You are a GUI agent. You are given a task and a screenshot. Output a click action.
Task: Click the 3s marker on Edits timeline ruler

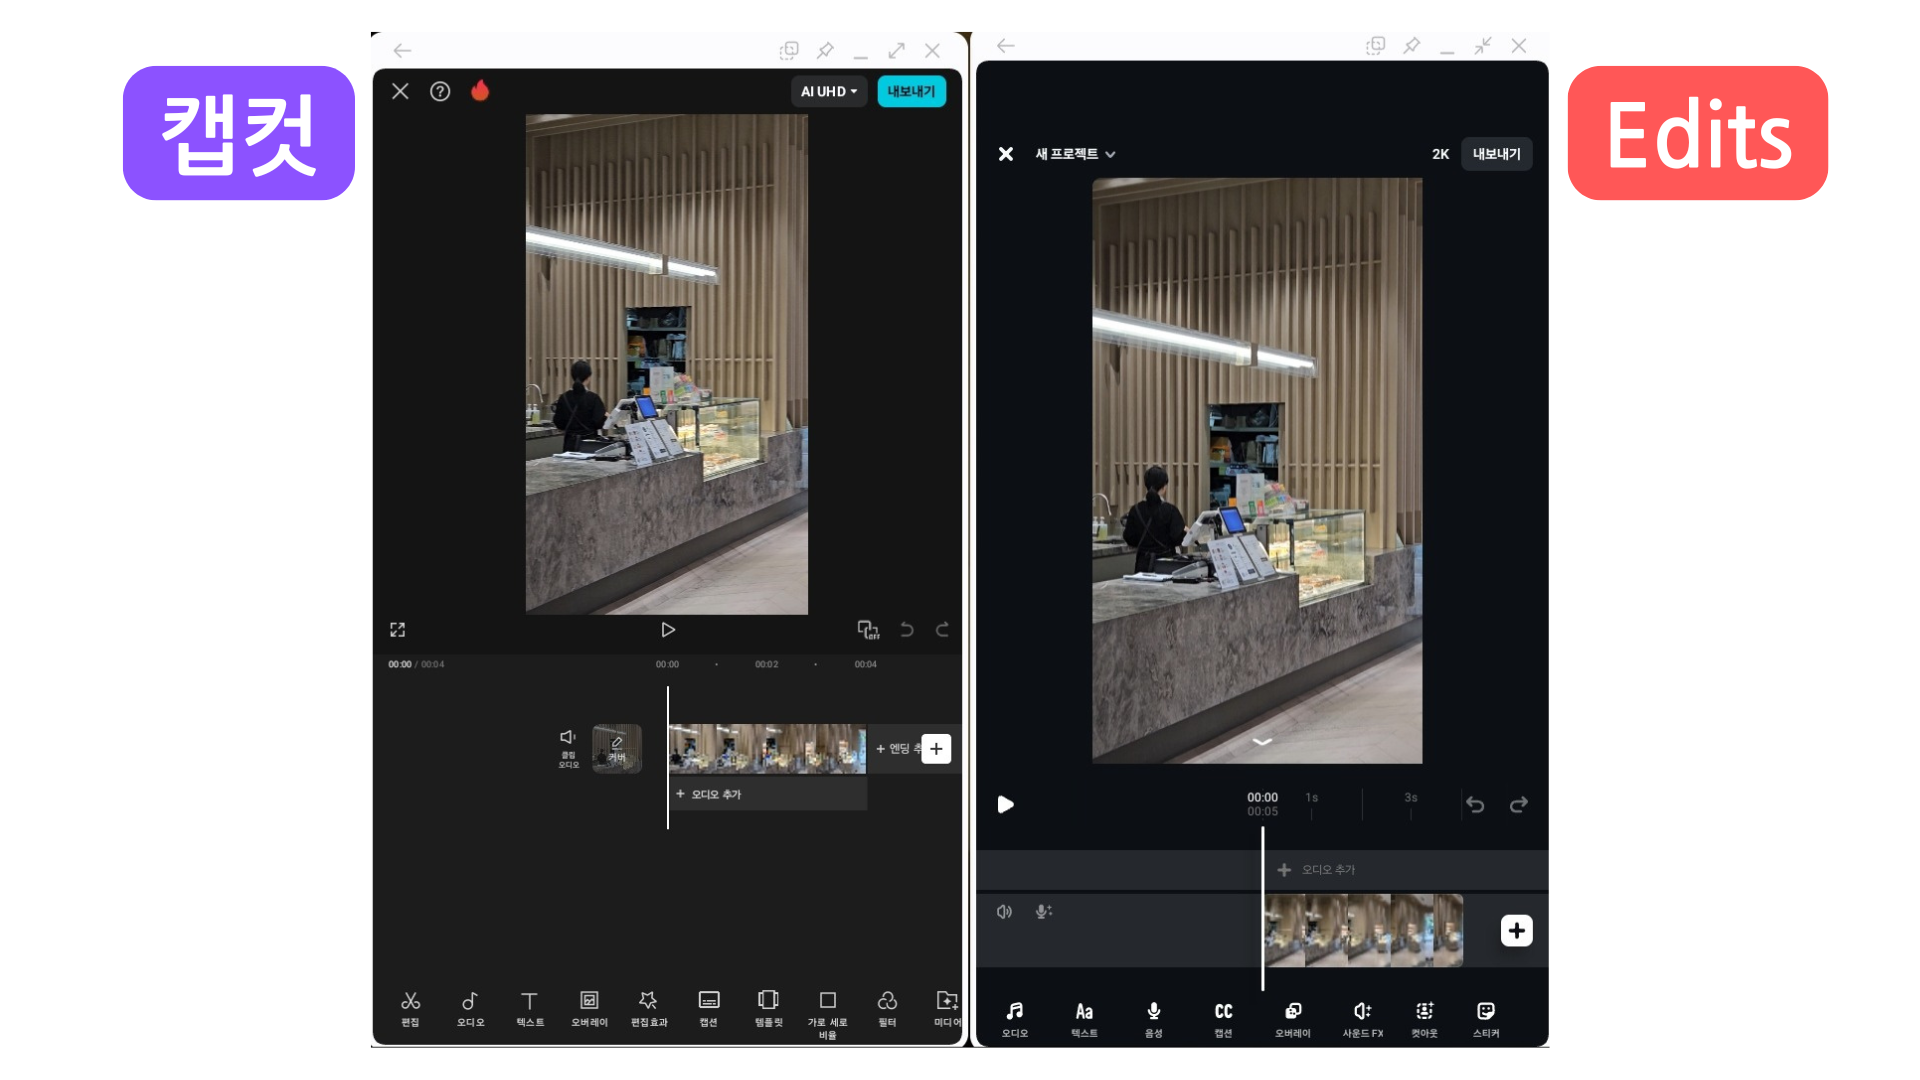point(1411,797)
